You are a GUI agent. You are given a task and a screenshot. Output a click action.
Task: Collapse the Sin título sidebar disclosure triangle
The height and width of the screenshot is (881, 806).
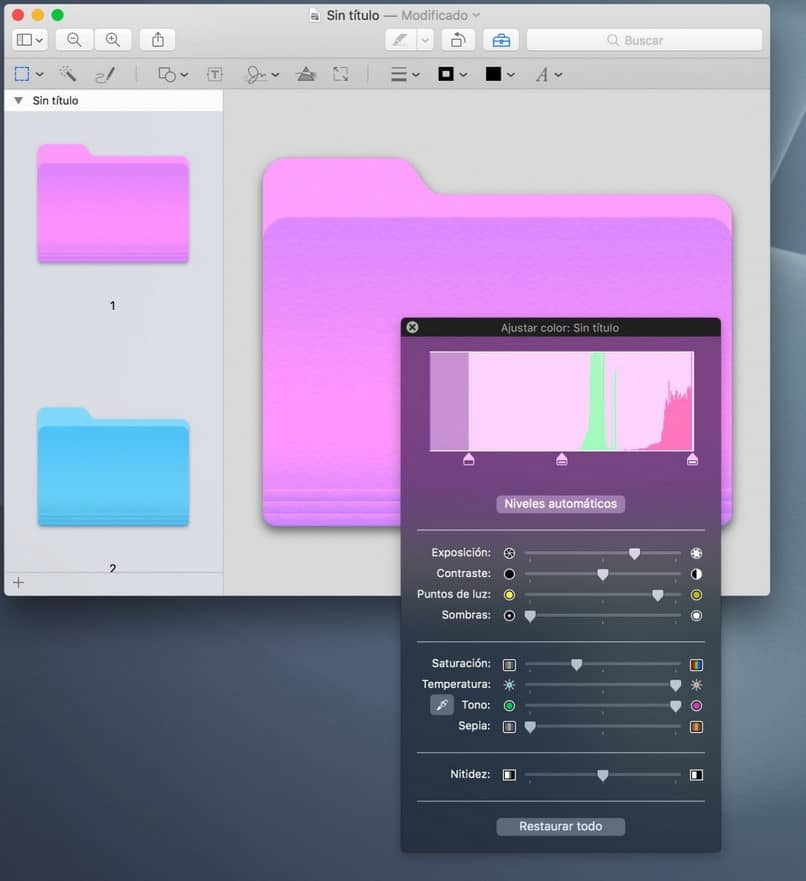pos(18,101)
